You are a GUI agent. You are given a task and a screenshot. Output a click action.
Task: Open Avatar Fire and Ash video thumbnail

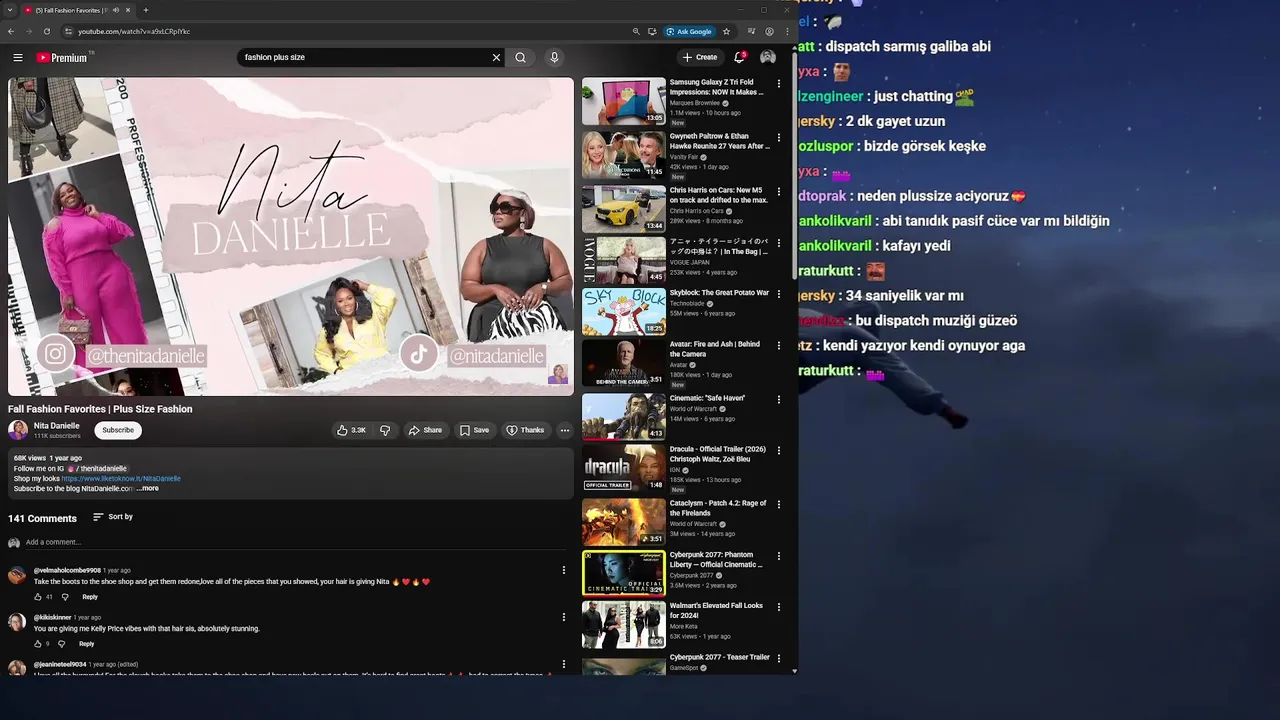coord(624,363)
